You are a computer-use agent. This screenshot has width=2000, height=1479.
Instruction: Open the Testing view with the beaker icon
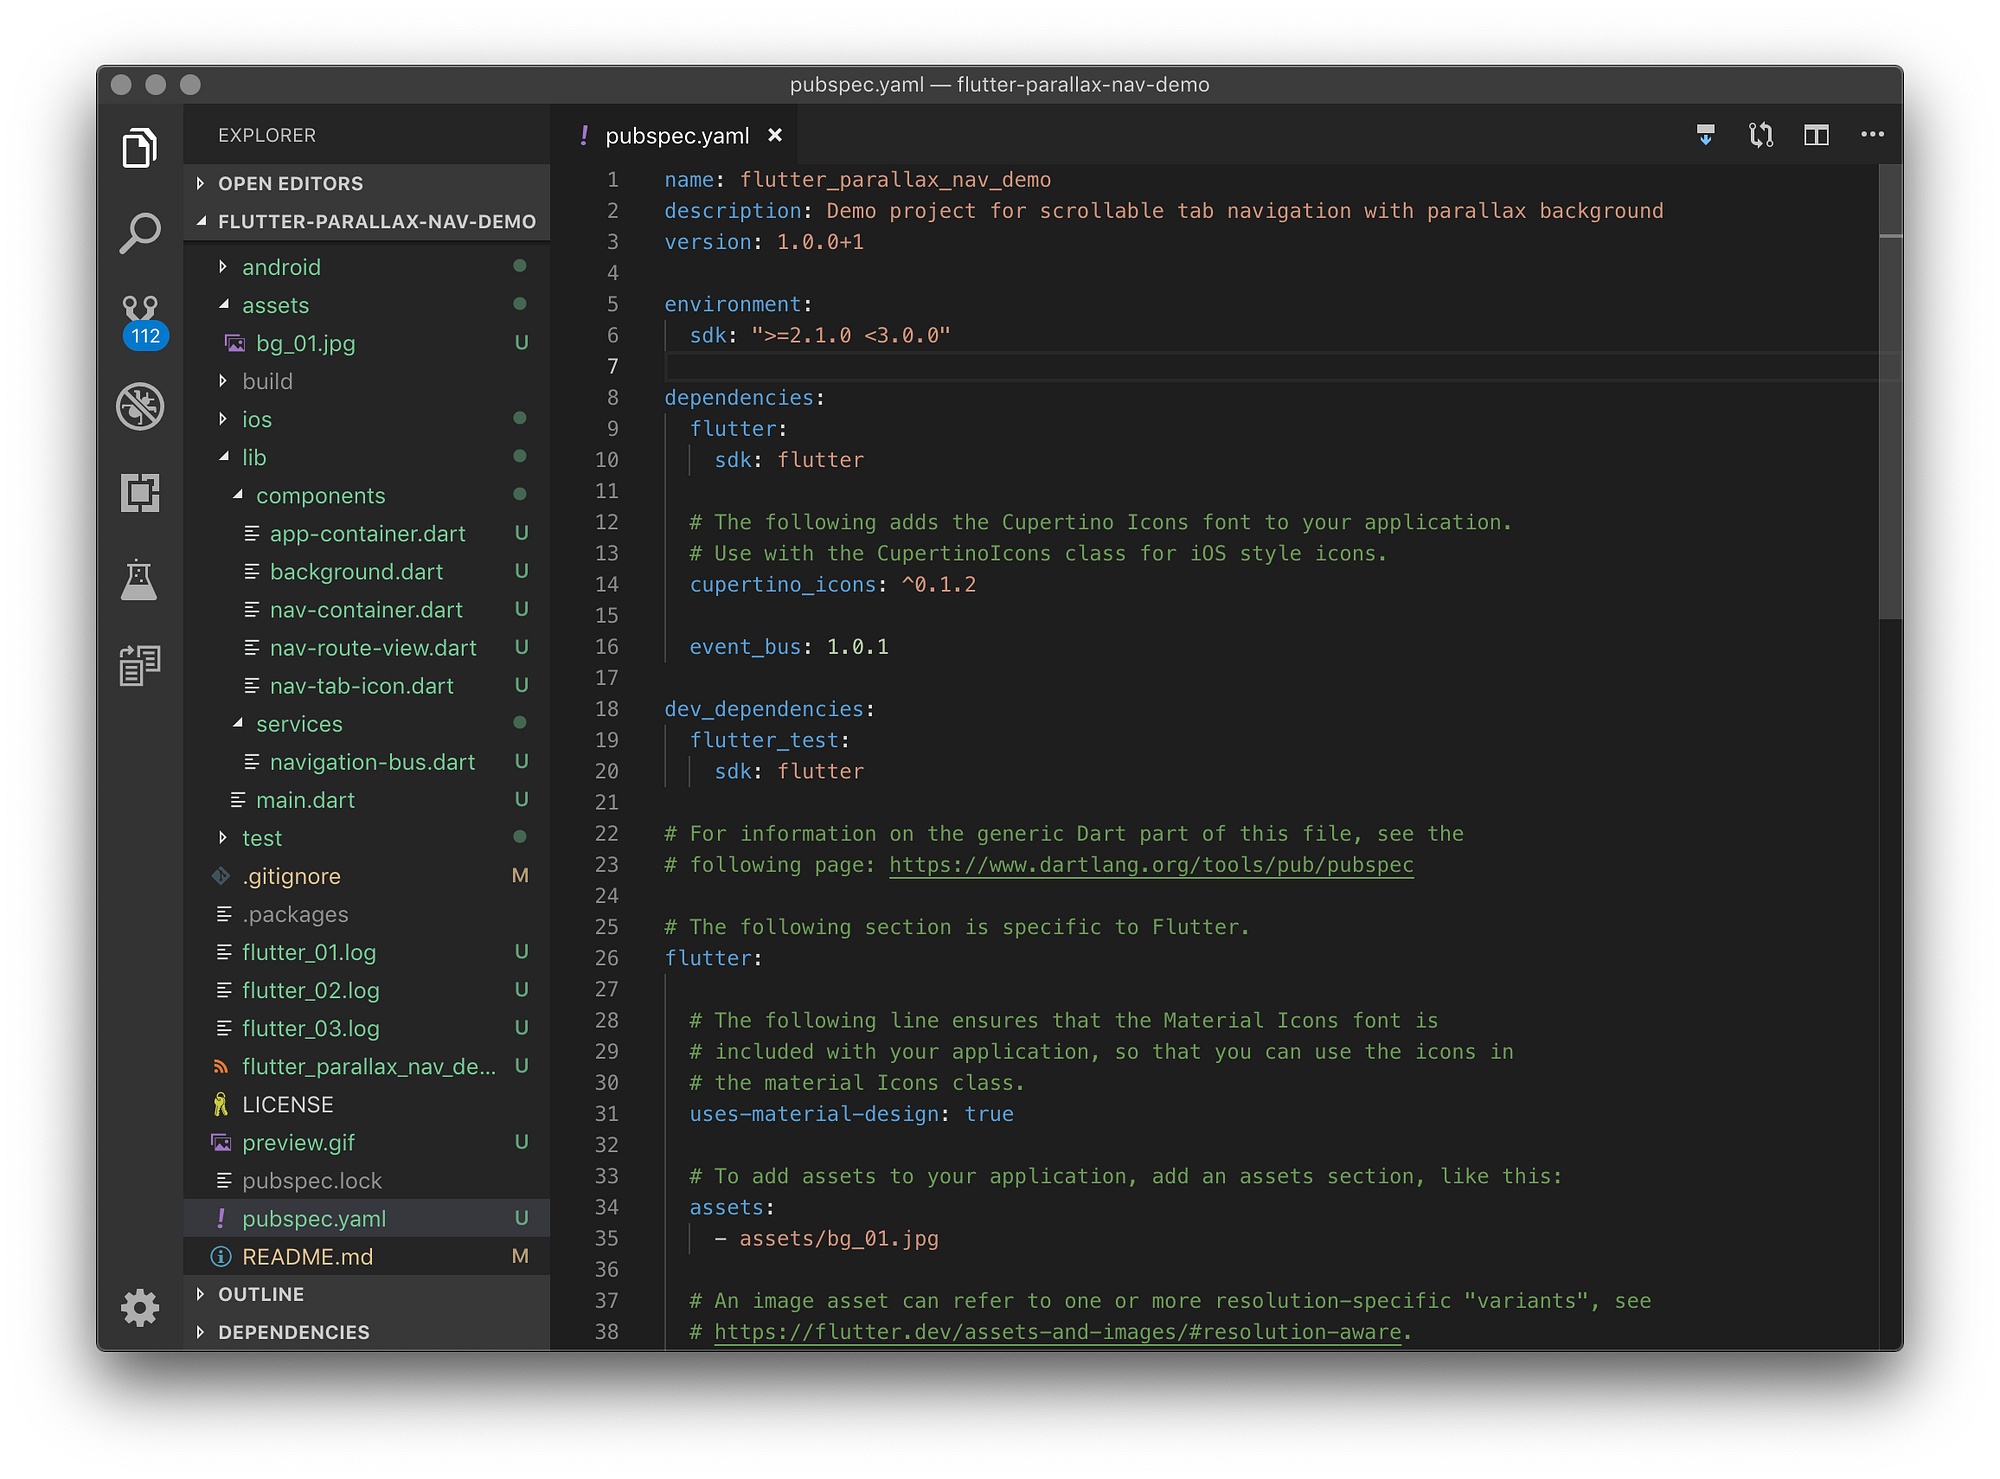[x=141, y=580]
